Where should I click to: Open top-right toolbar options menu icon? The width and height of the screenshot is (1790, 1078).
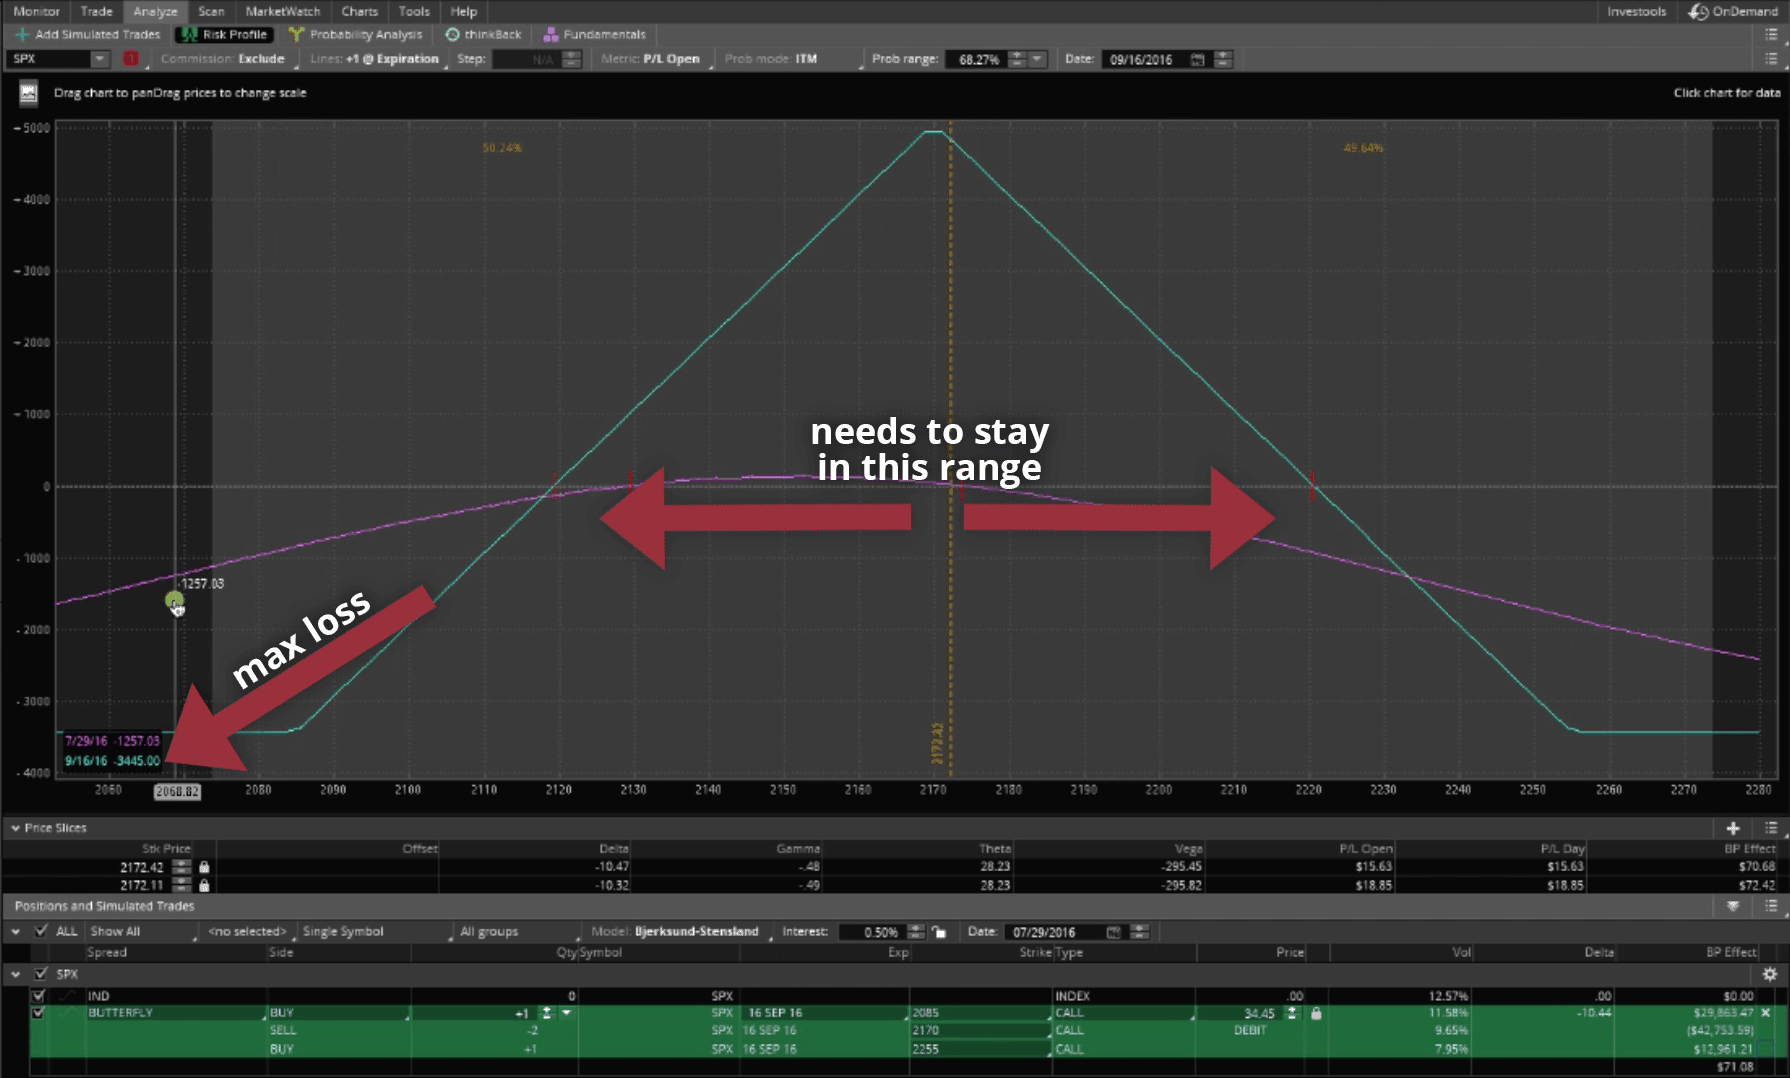click(1772, 34)
